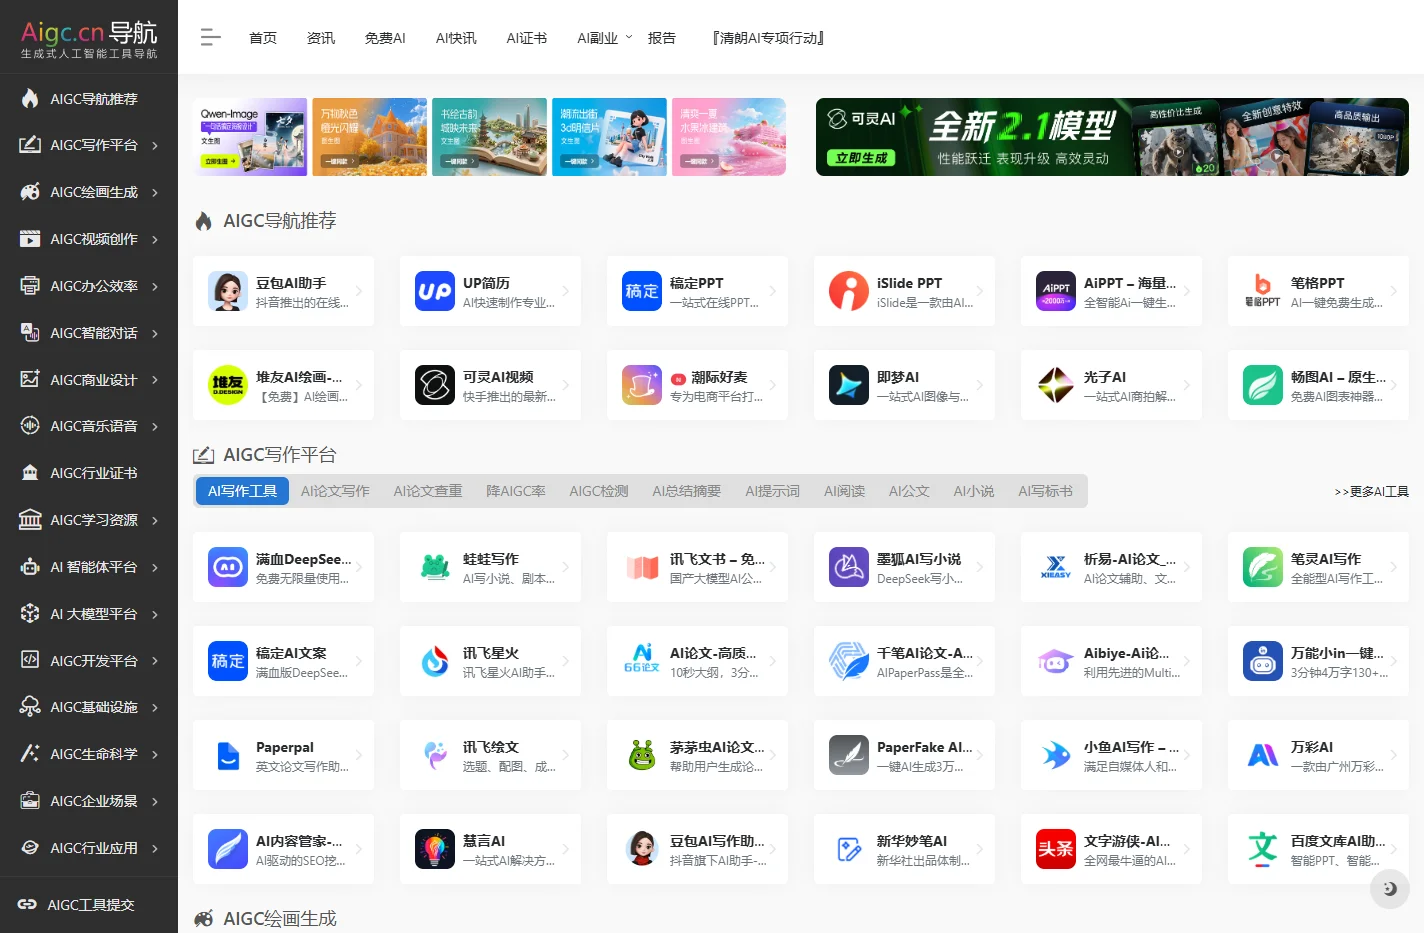
Task: Open the 新华妙笔AI card
Action: (904, 849)
